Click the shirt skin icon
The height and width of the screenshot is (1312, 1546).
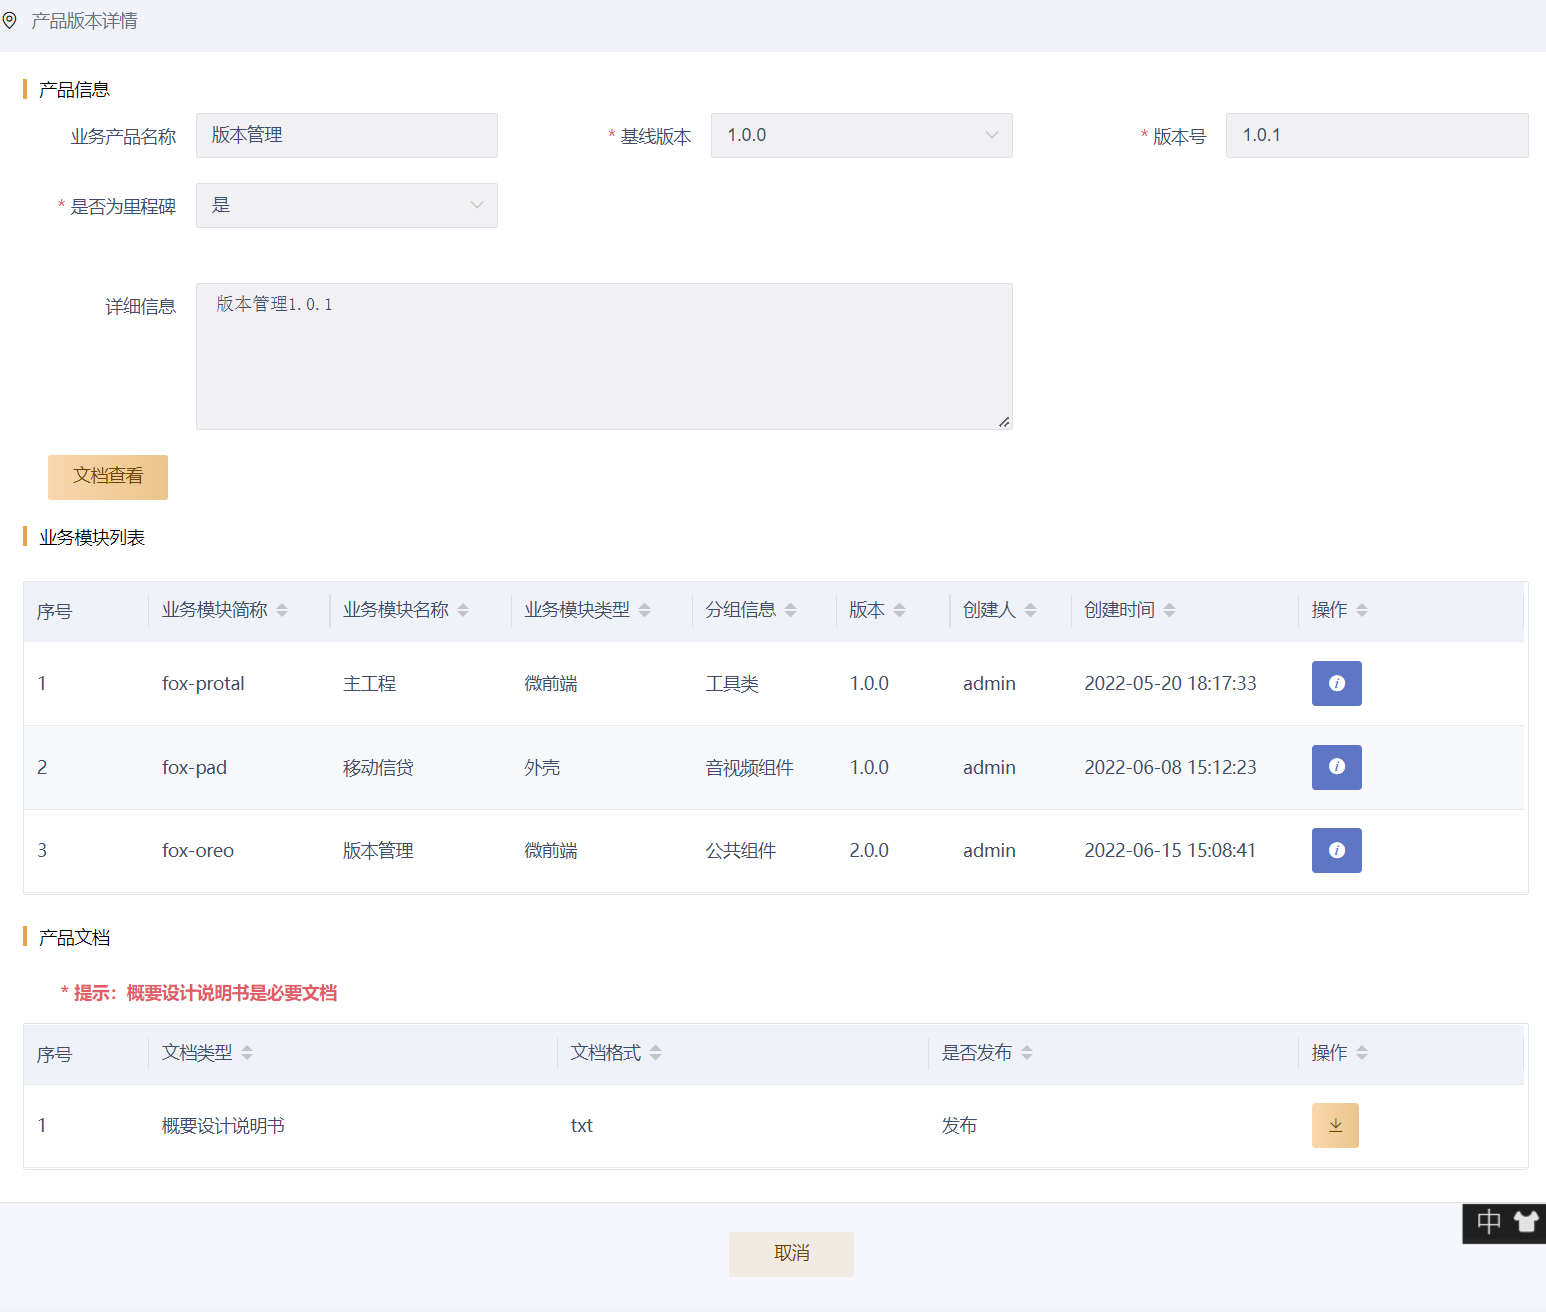tap(1526, 1222)
